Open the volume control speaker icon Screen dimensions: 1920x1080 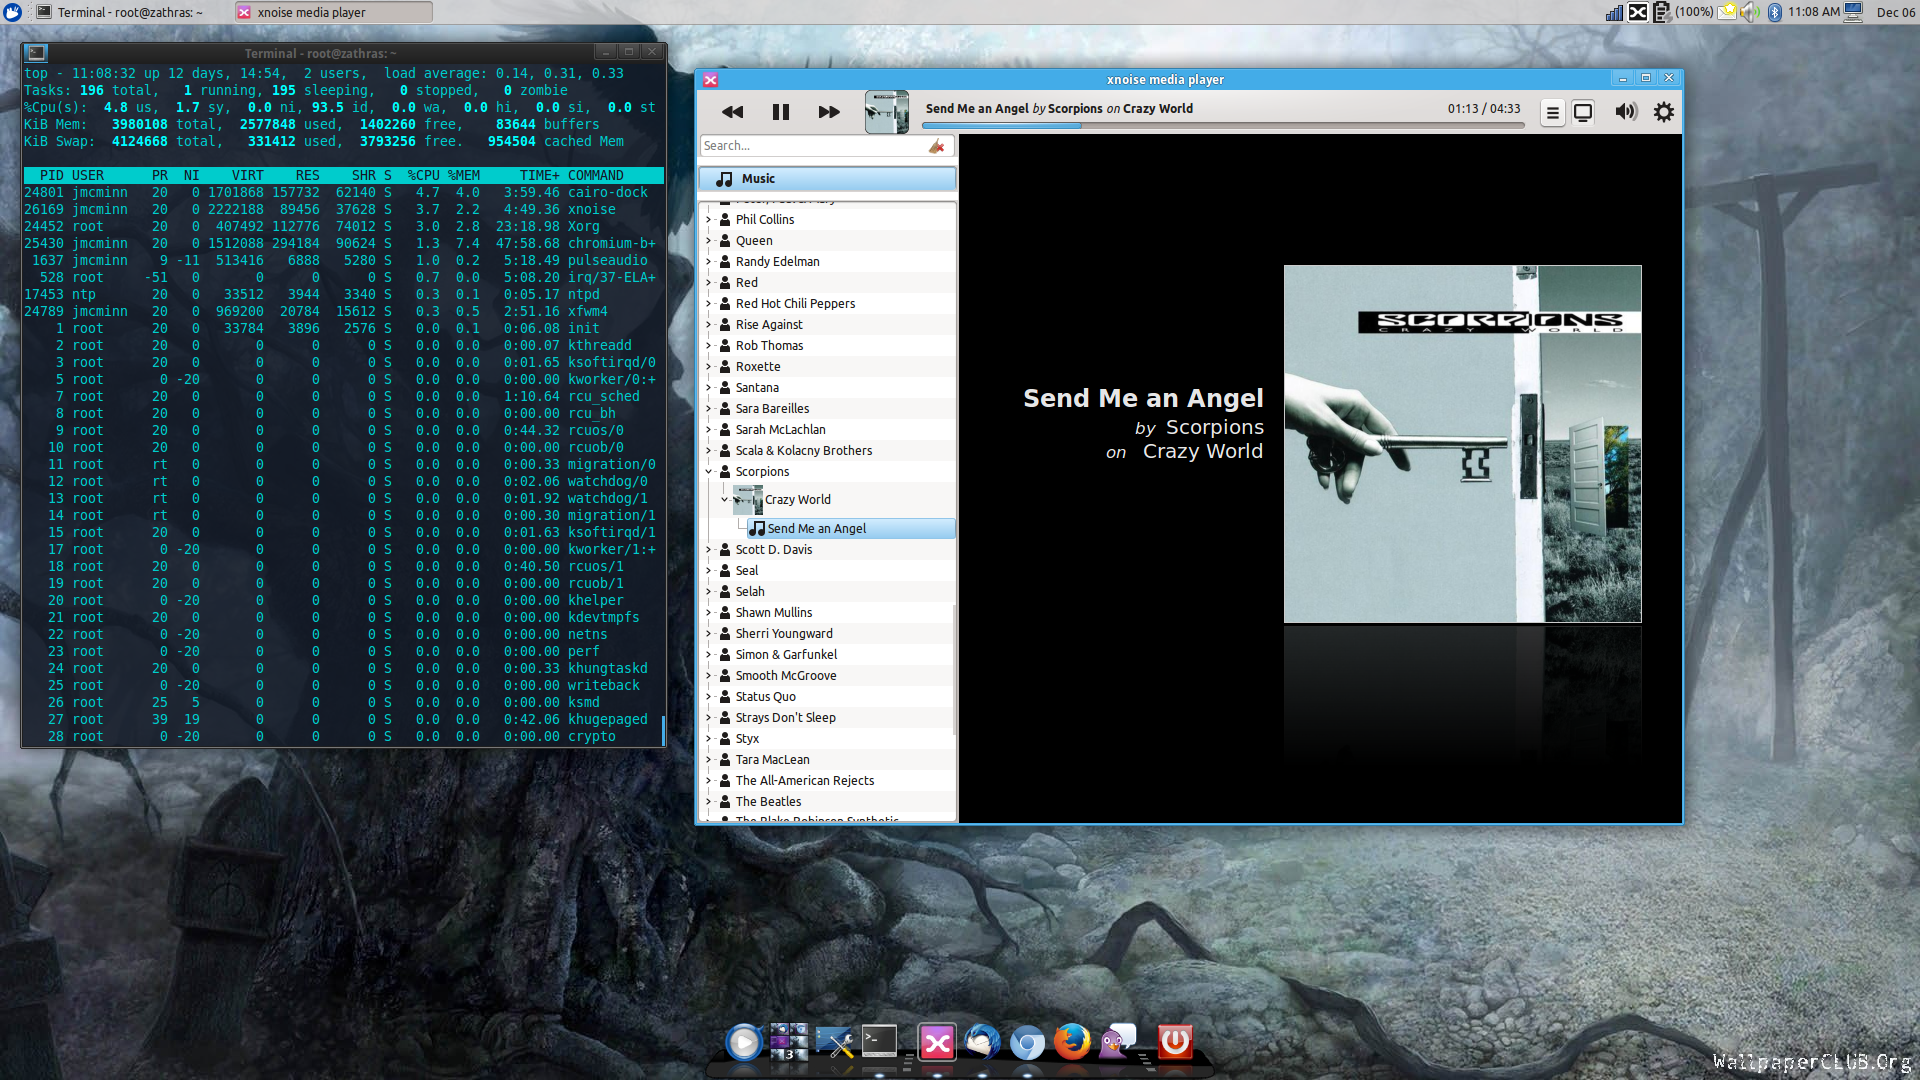click(x=1626, y=112)
